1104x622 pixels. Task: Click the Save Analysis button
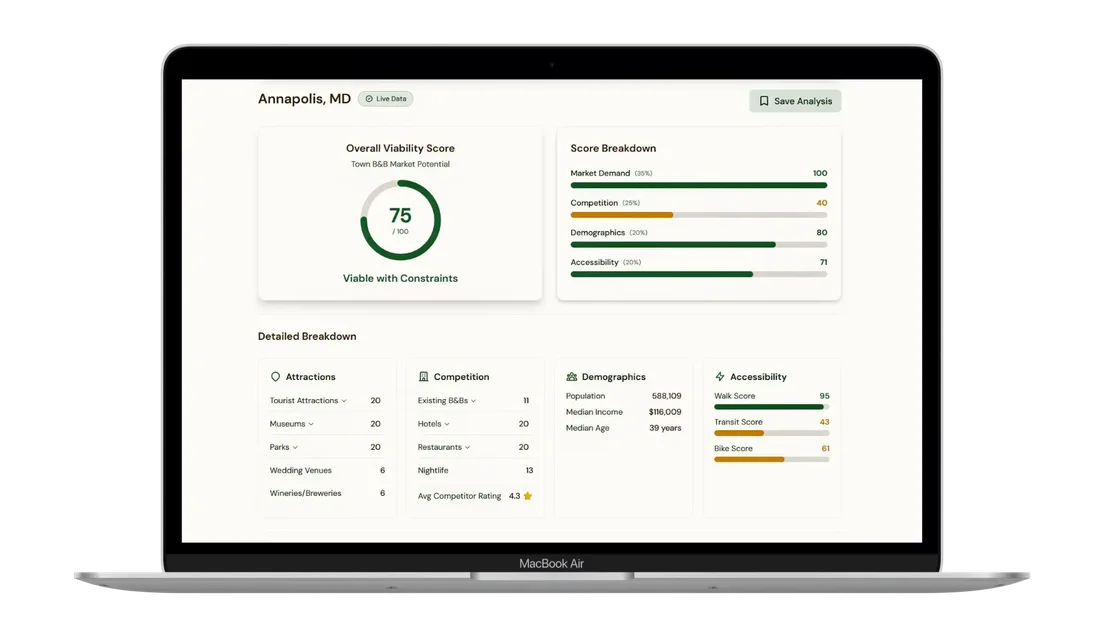(x=795, y=101)
